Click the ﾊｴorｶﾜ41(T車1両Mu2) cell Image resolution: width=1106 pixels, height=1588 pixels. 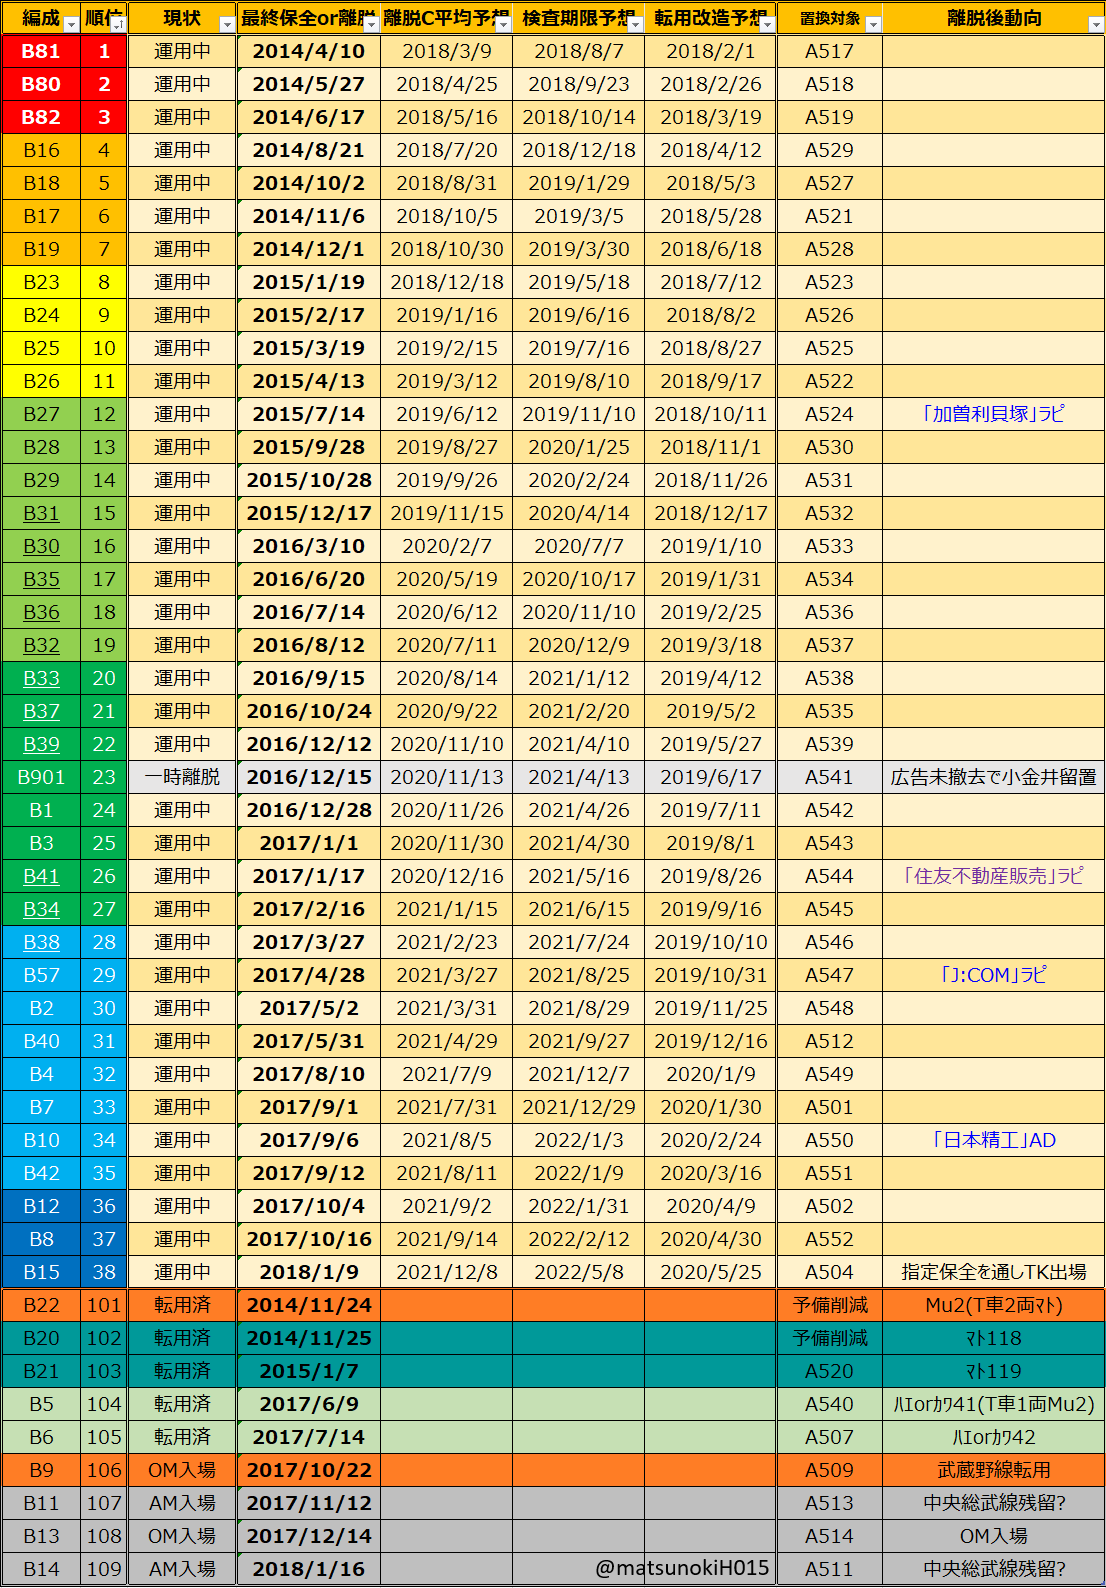(994, 1404)
